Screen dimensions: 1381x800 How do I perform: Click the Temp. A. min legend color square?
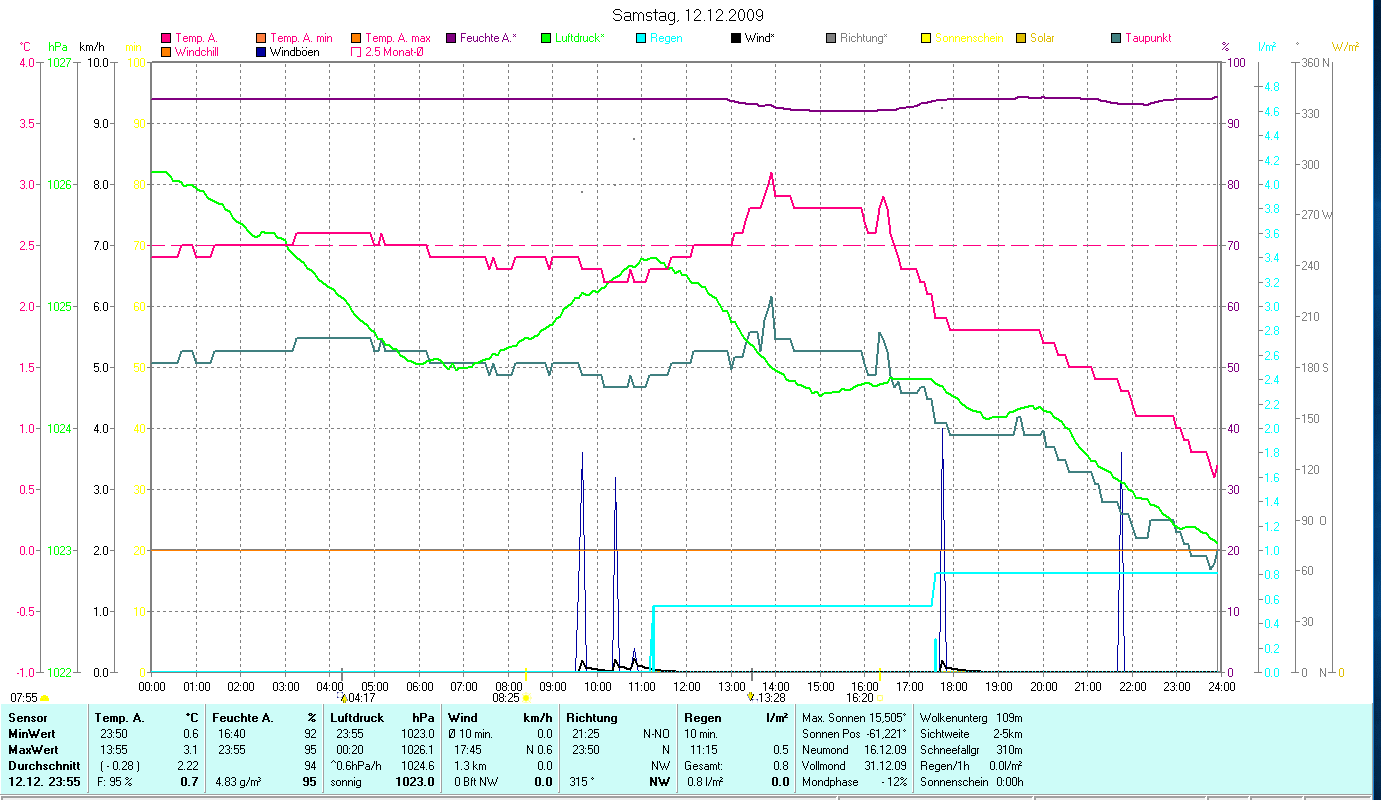[x=261, y=38]
